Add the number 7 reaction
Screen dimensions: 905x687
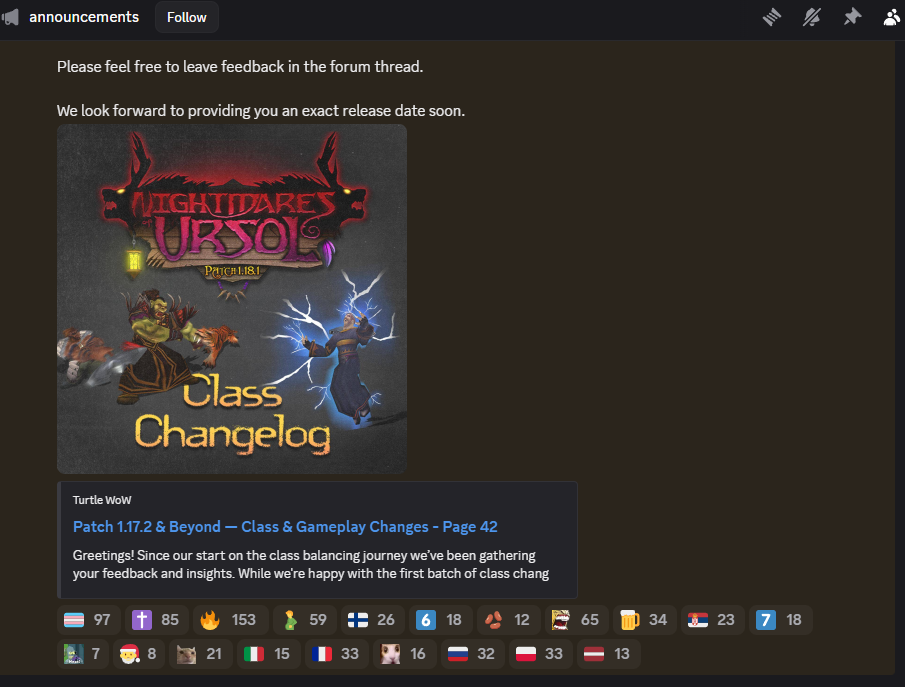[780, 620]
